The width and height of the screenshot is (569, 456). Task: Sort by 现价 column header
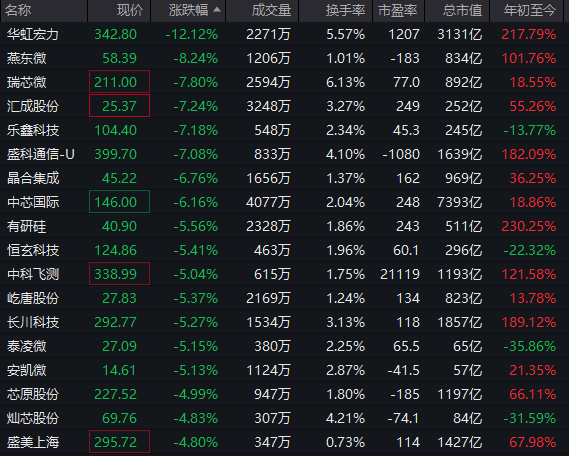(130, 11)
